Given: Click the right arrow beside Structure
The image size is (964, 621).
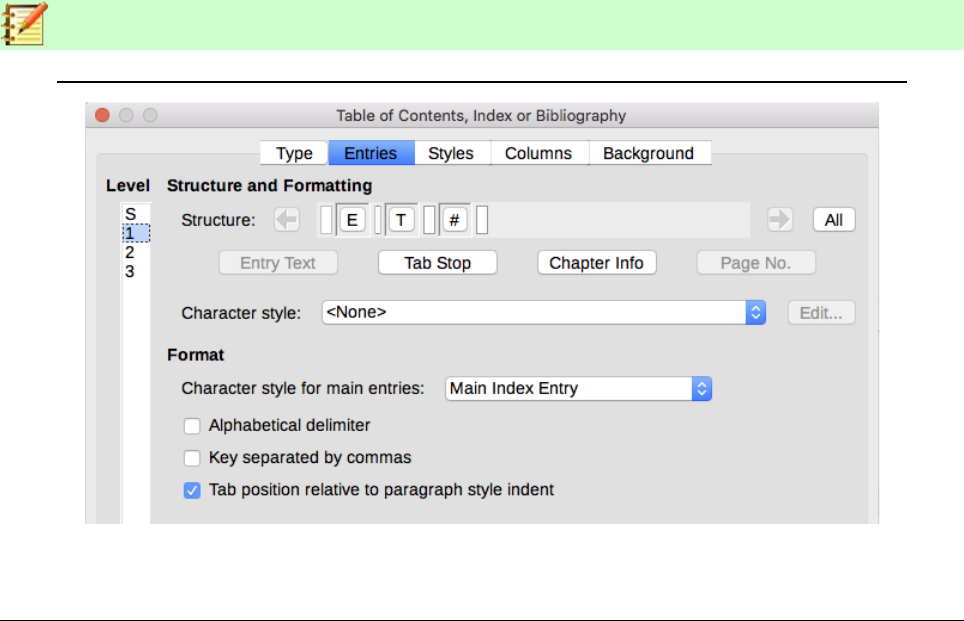Looking at the screenshot, I should (780, 221).
